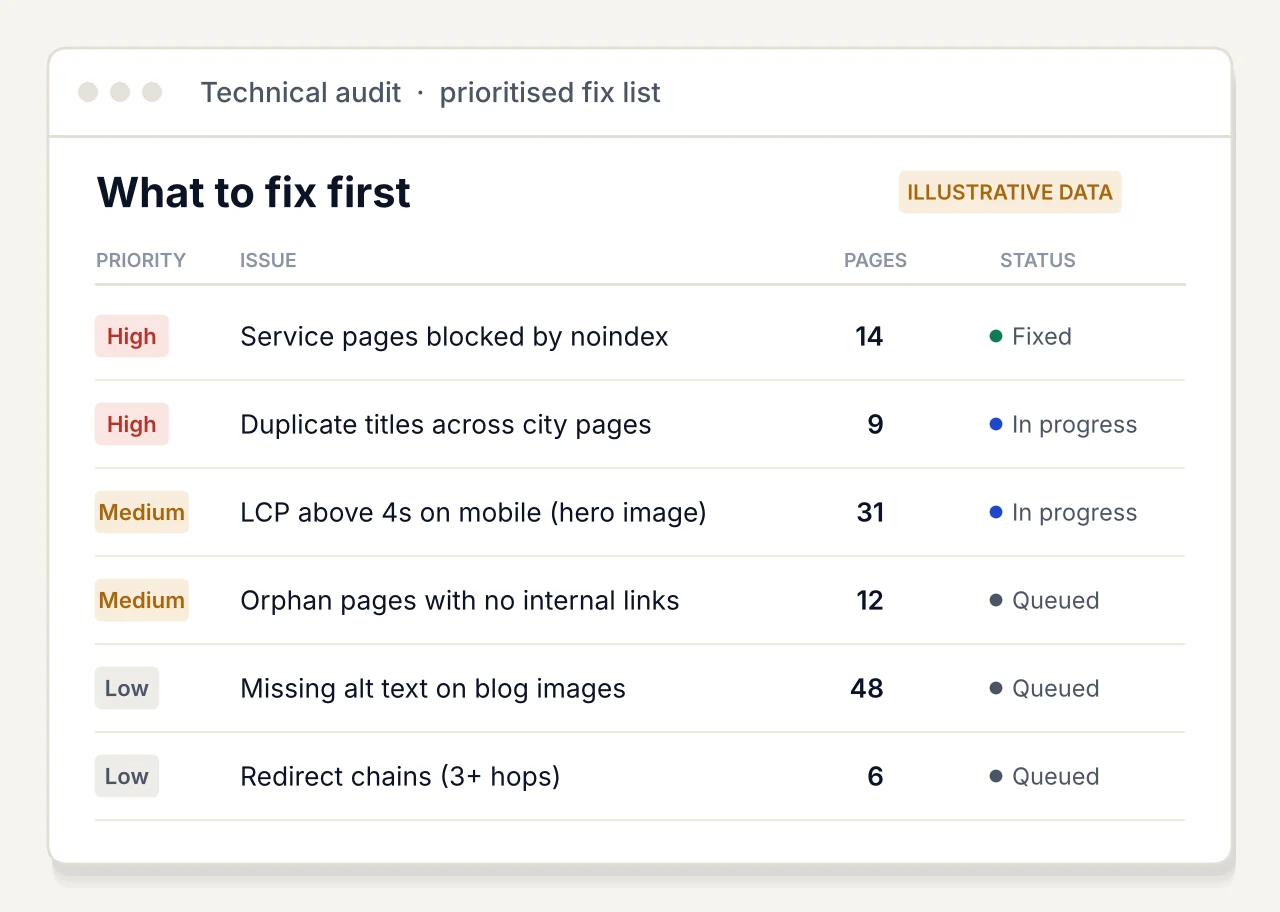This screenshot has height=912, width=1280.
Task: Click 'Duplicate titles across city pages'
Action: click(x=446, y=424)
